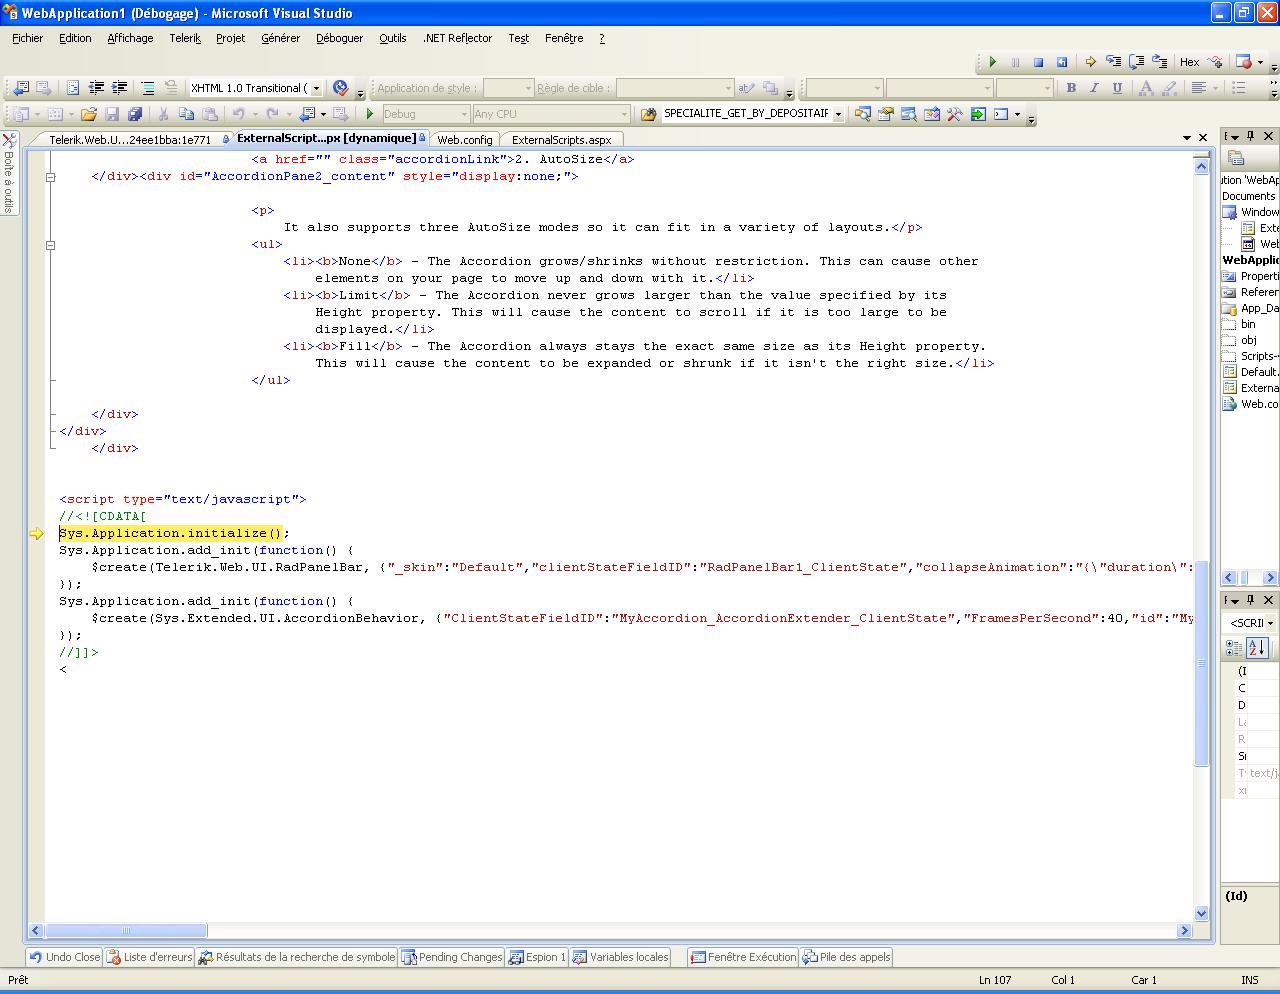Image resolution: width=1280 pixels, height=994 pixels.
Task: Select the bin folder in Solution Explorer
Action: point(1240,324)
